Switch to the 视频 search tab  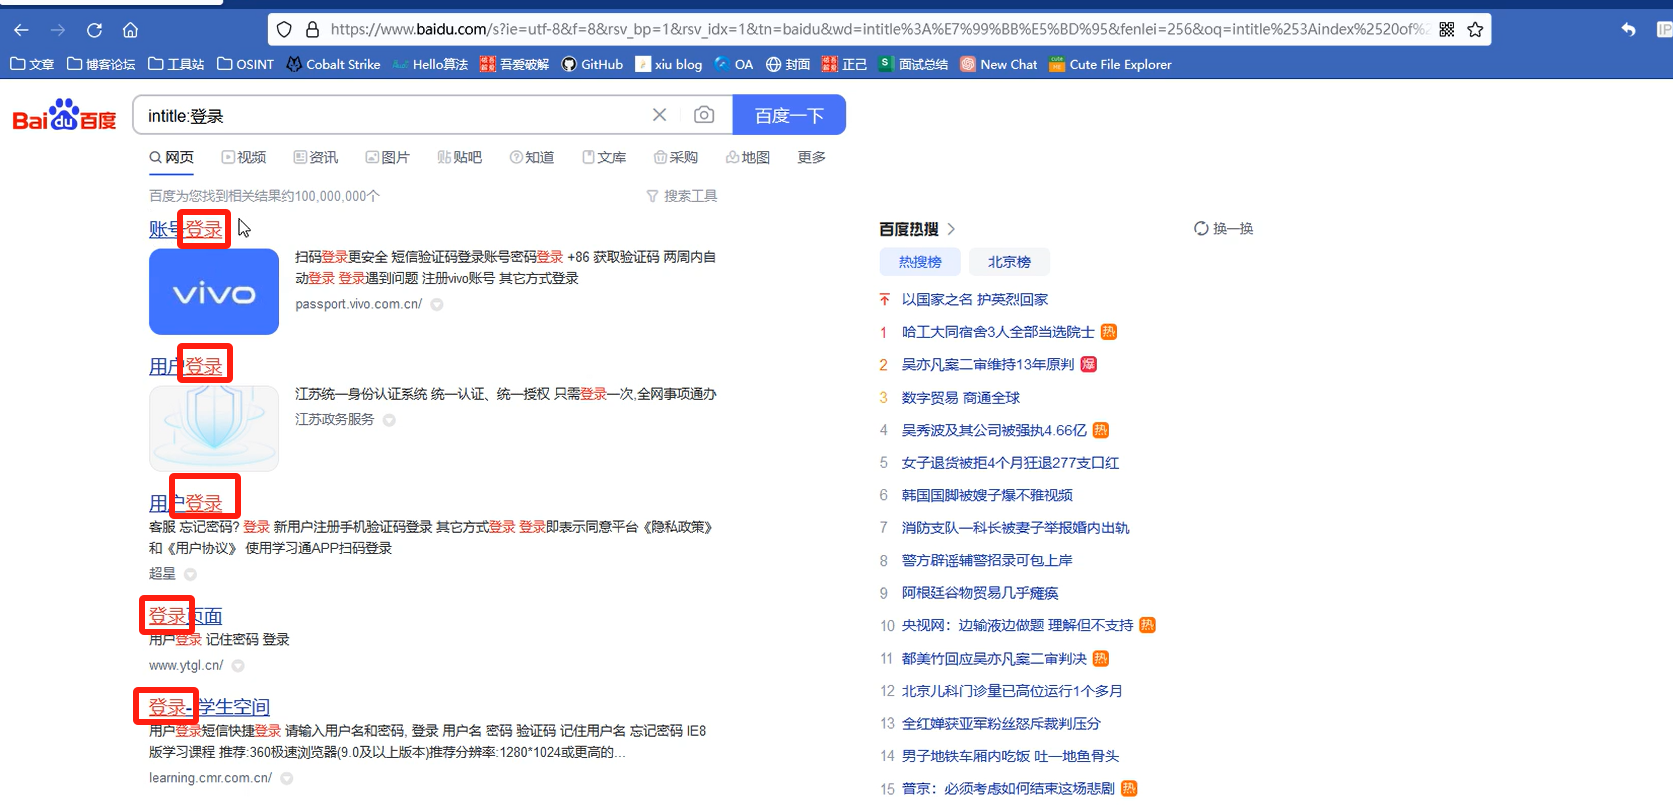pos(244,157)
